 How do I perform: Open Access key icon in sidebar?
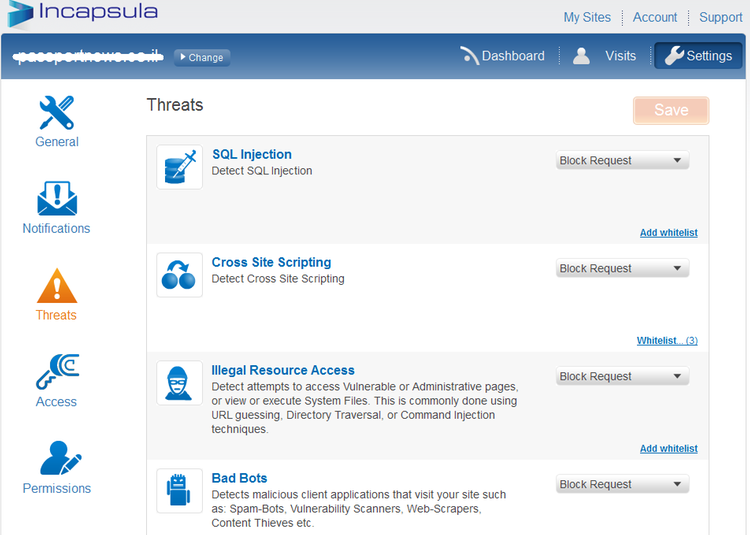(x=57, y=372)
